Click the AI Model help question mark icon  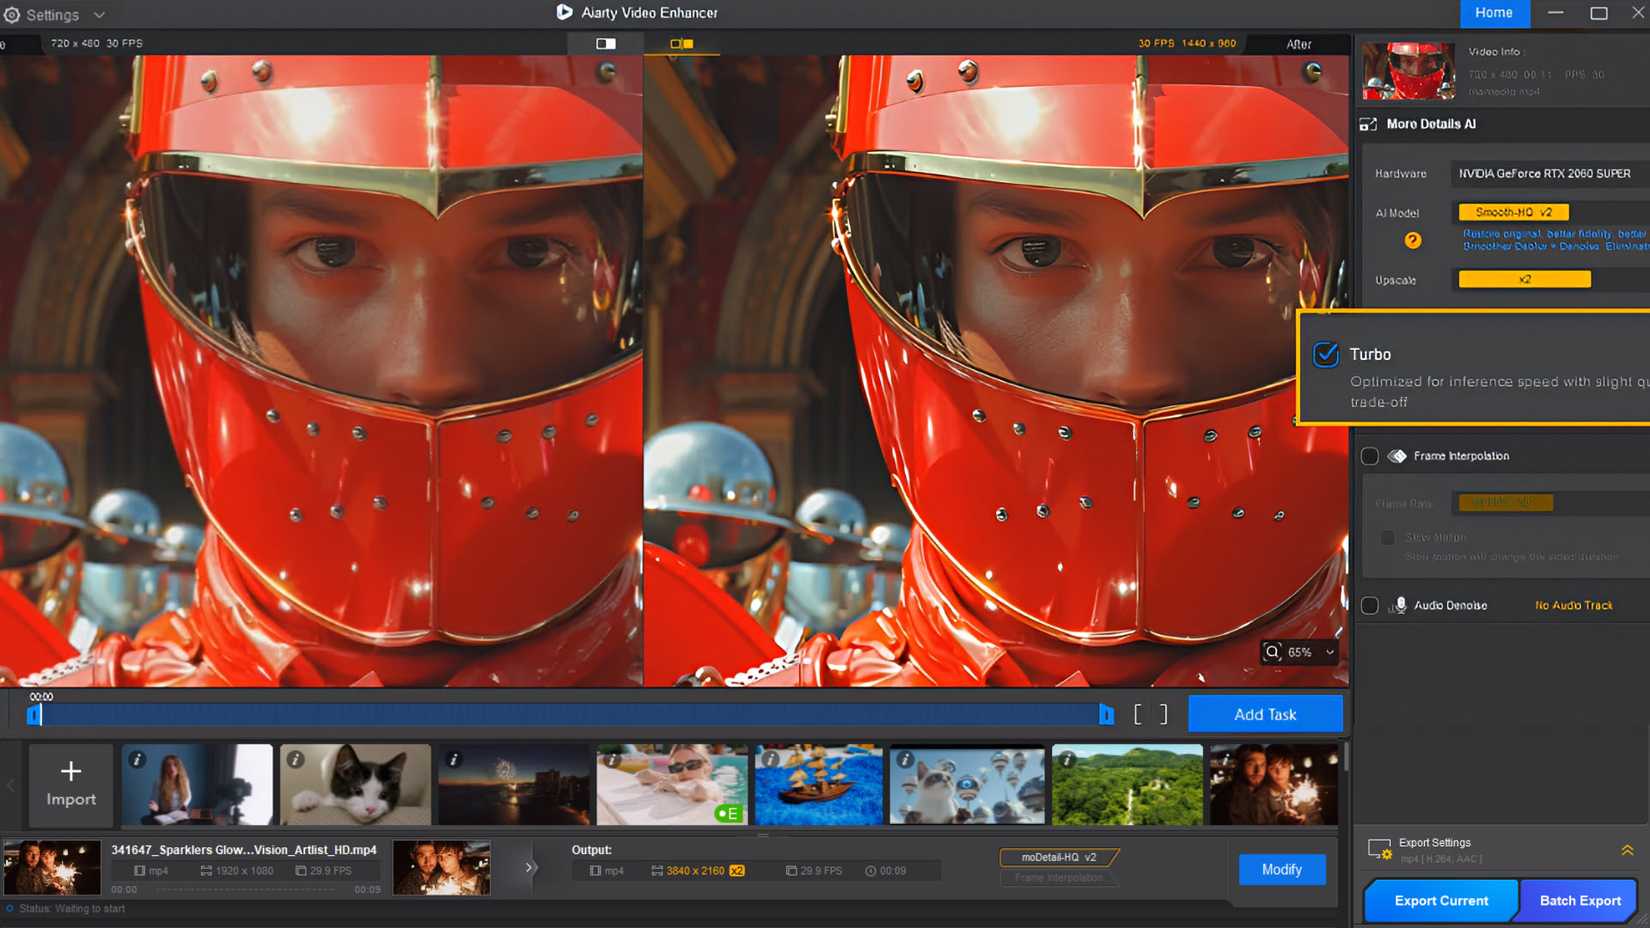point(1412,240)
